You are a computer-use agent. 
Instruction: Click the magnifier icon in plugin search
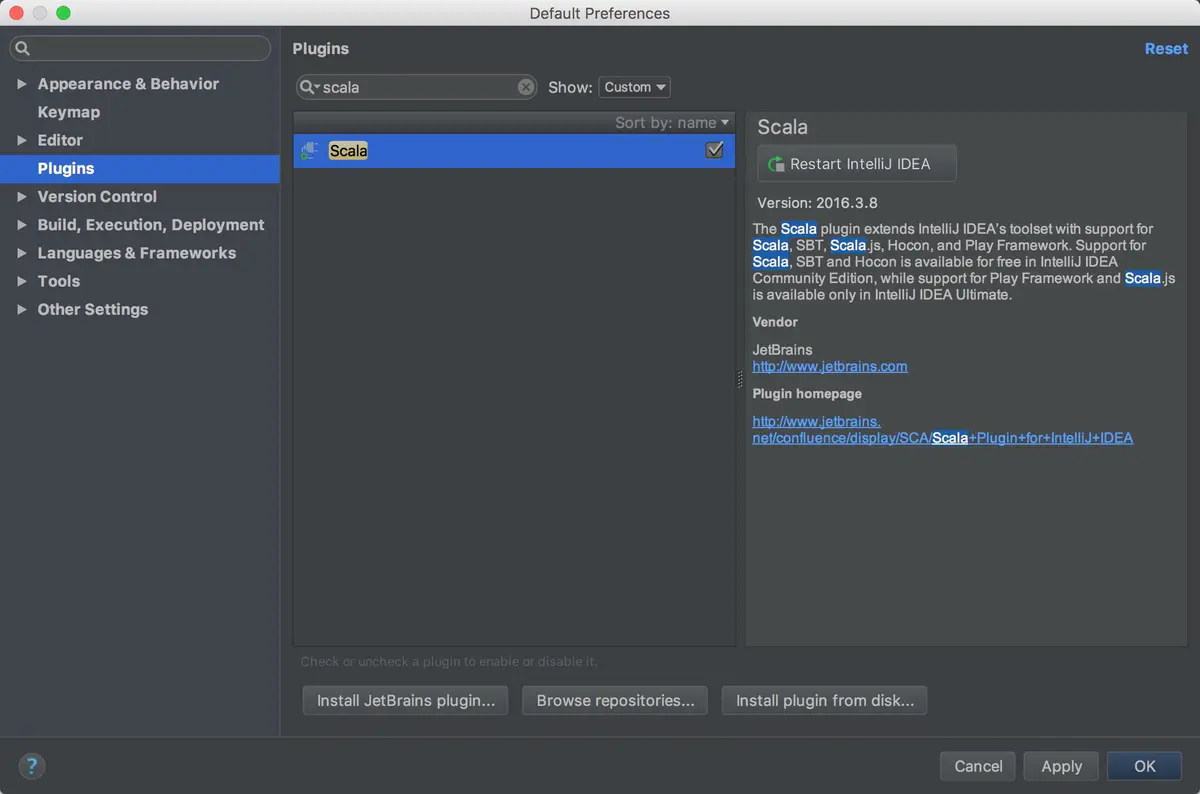309,87
